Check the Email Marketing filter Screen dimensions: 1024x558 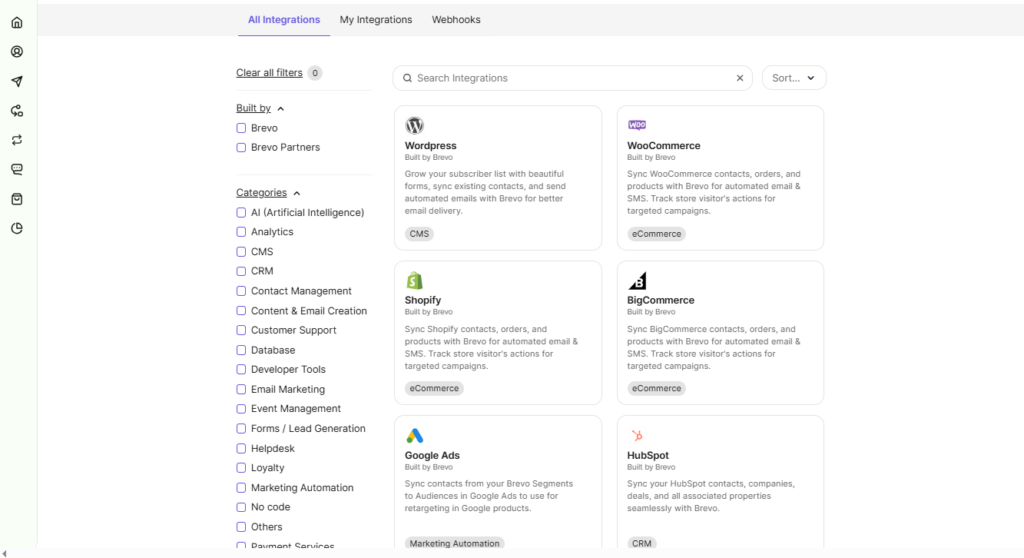241,389
